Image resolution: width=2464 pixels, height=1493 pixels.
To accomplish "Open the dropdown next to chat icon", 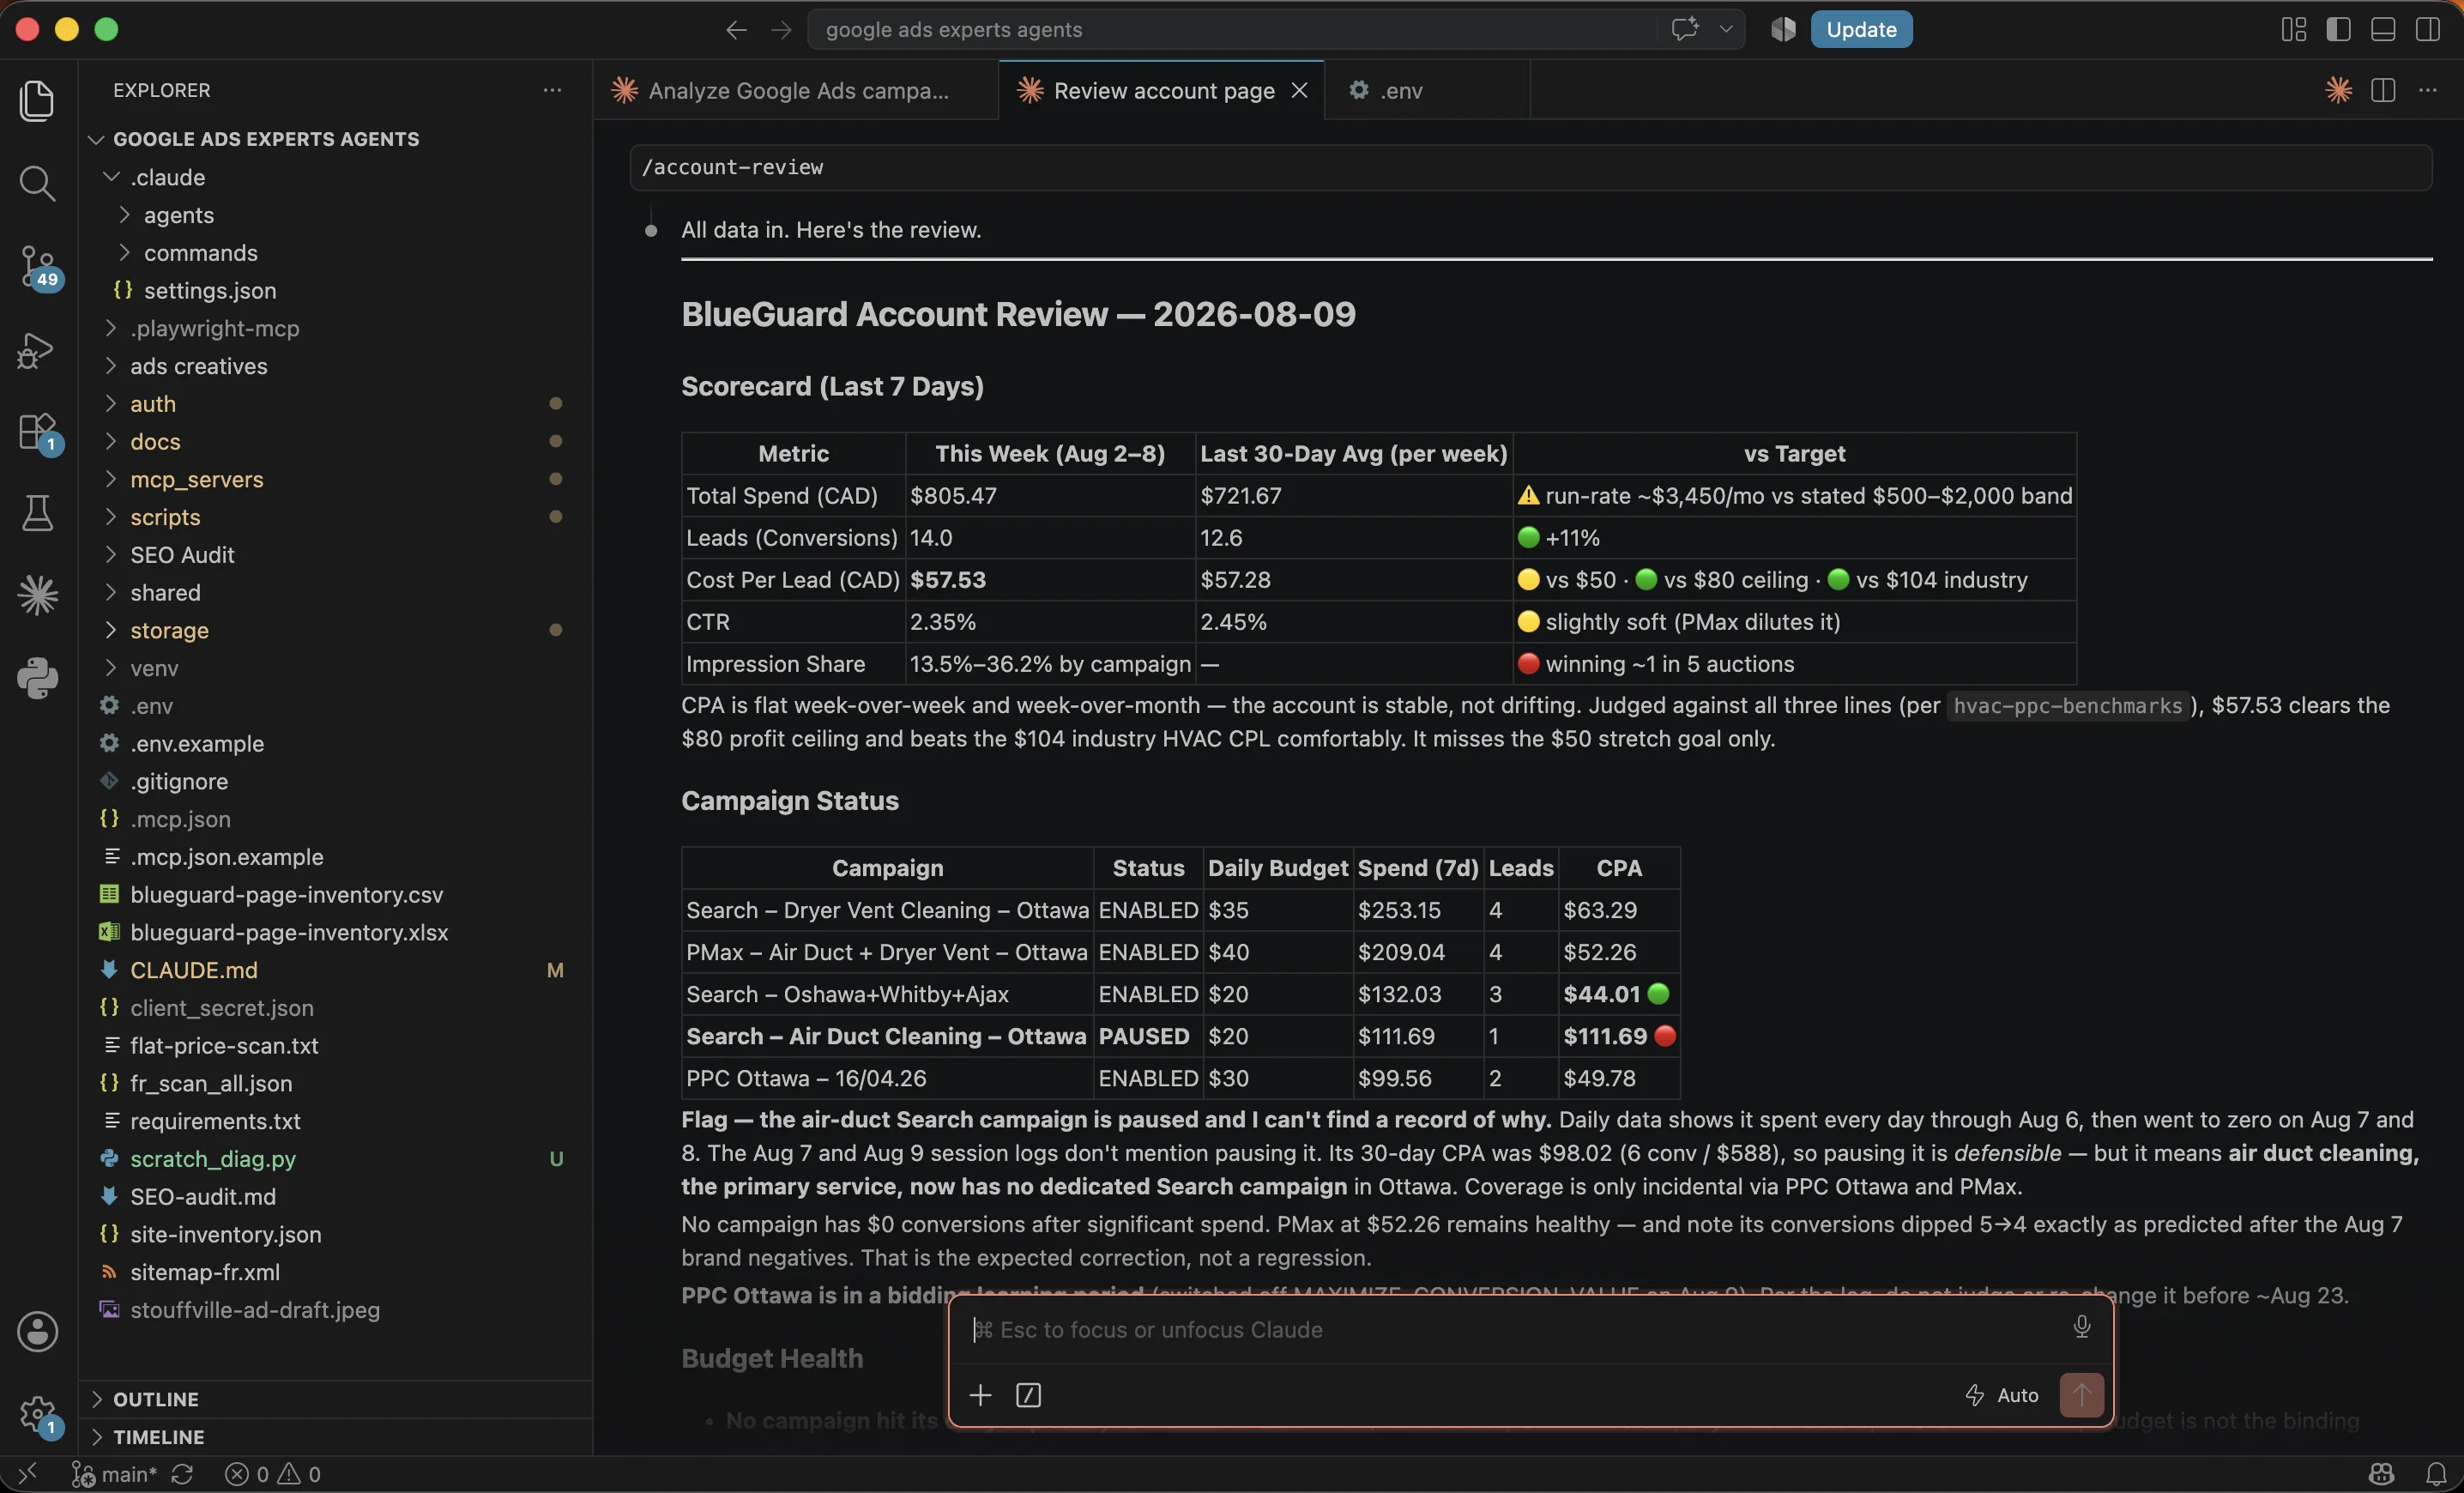I will click(x=1726, y=29).
